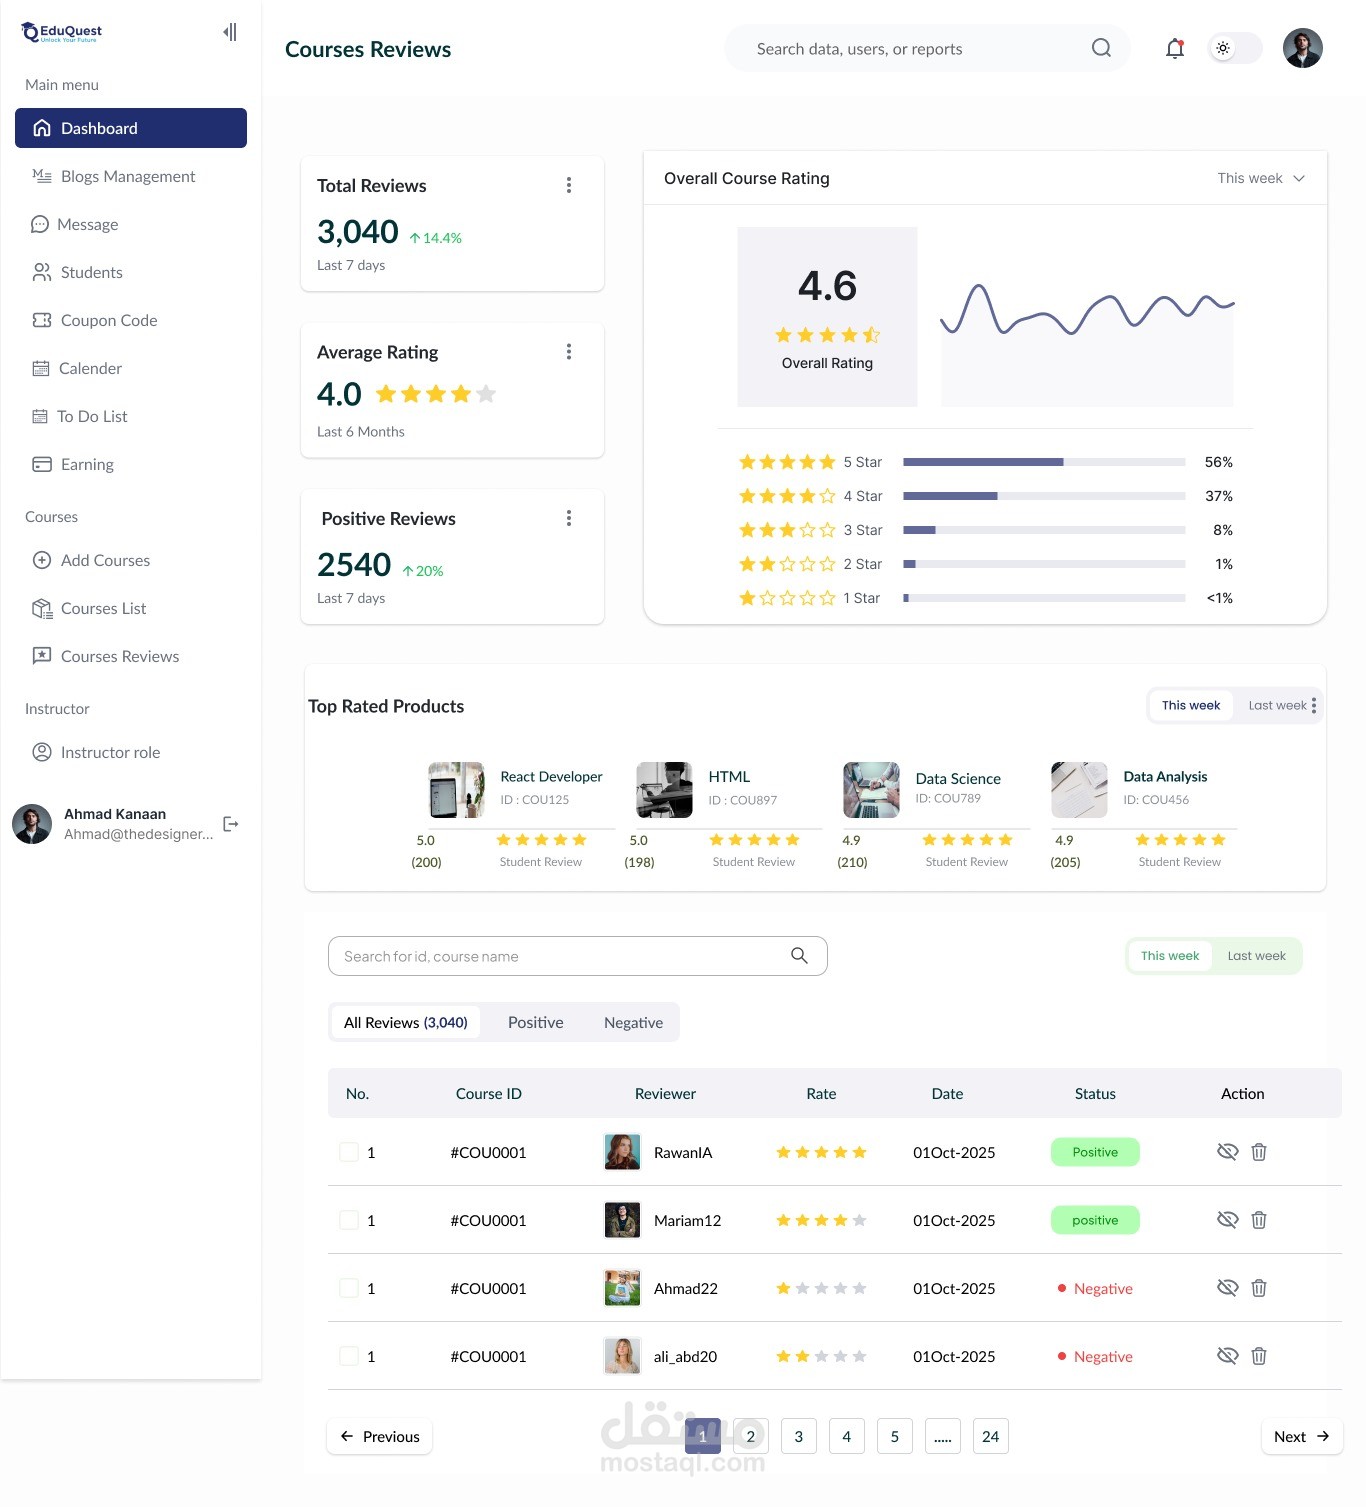Open the React Developer course thumbnail
Viewport: 1366px width, 1507px height.
[456, 790]
